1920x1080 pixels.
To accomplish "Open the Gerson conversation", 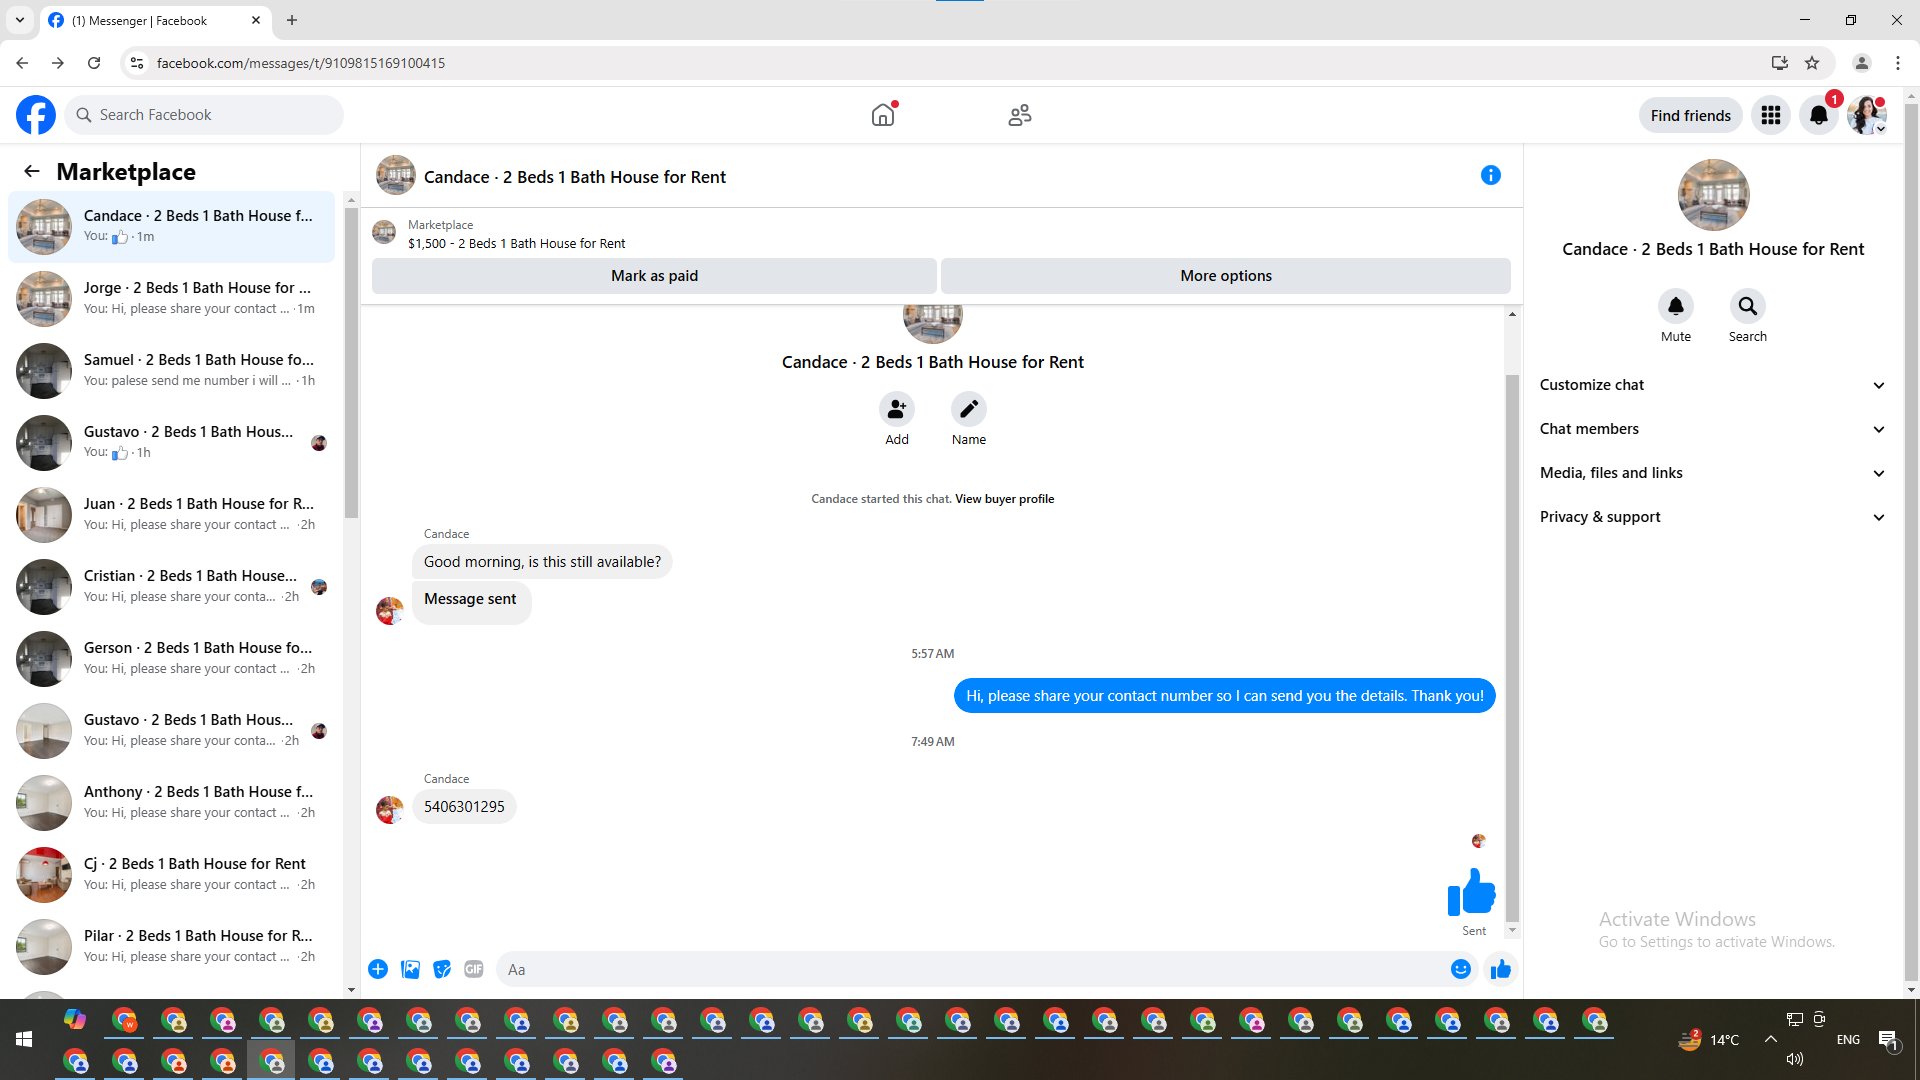I will [x=172, y=658].
